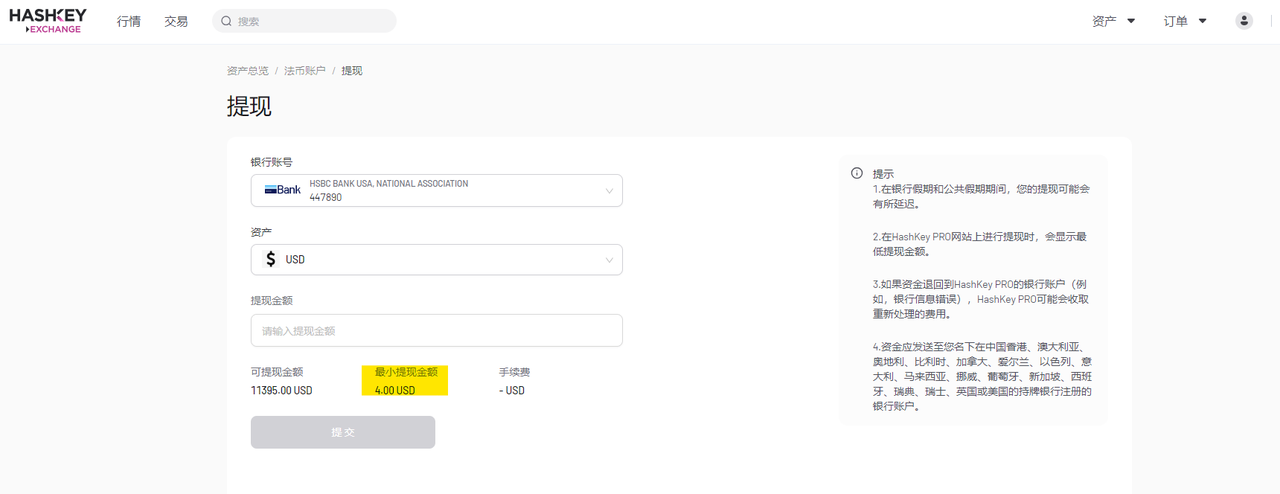Viewport: 1280px width, 494px height.
Task: Focus the 搜索 search box
Action: (304, 21)
